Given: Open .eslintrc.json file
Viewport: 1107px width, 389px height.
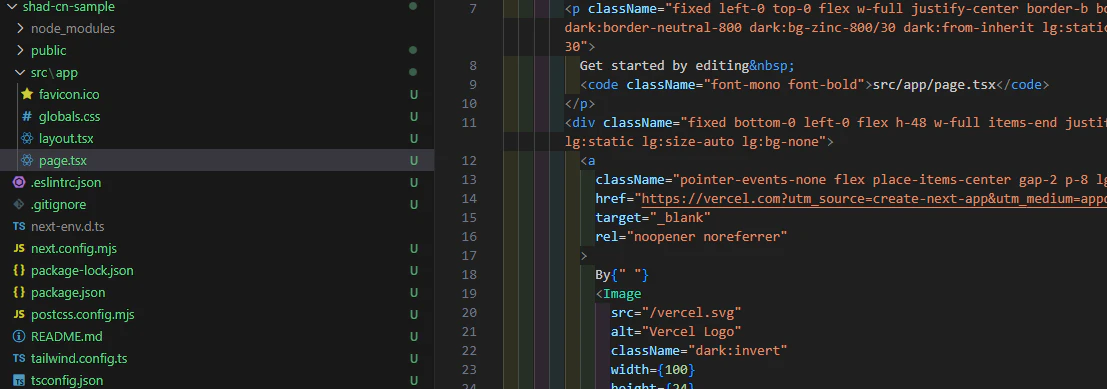Looking at the screenshot, I should point(66,182).
